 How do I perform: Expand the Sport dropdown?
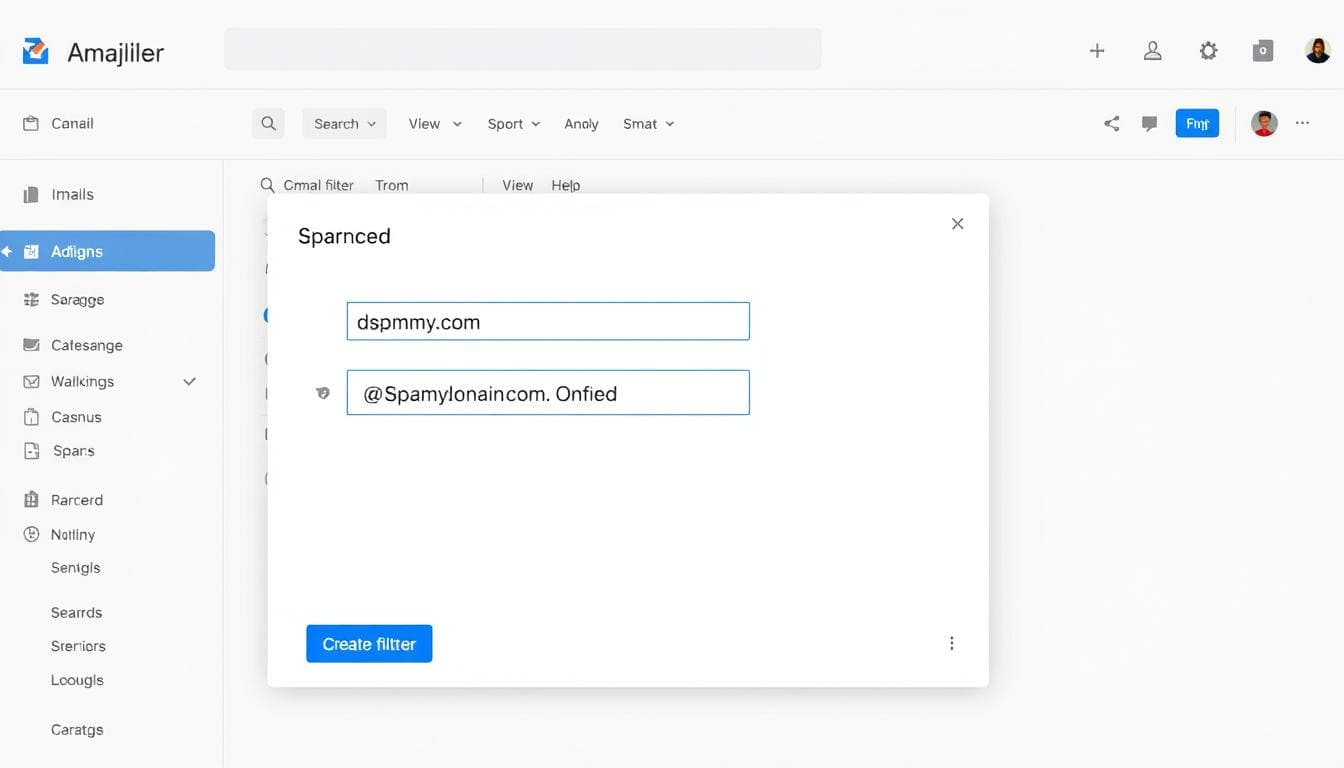tap(513, 124)
